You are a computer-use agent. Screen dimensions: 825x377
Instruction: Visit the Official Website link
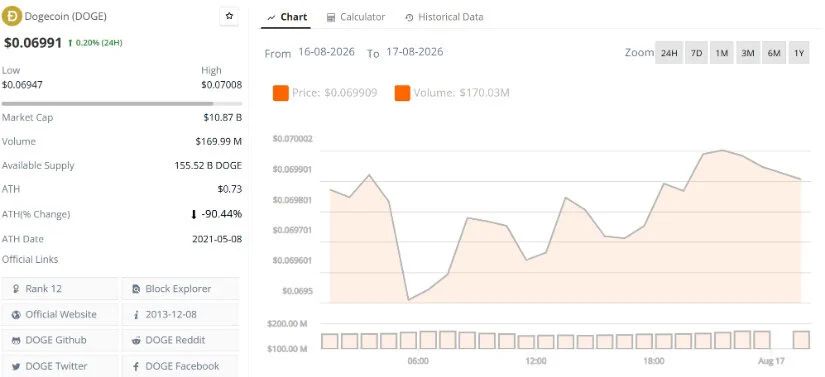coord(60,314)
